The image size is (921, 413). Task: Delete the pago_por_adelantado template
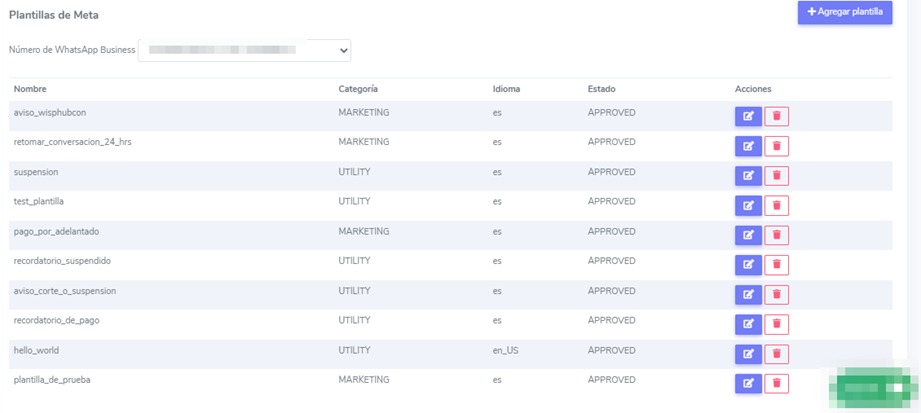[x=776, y=235]
